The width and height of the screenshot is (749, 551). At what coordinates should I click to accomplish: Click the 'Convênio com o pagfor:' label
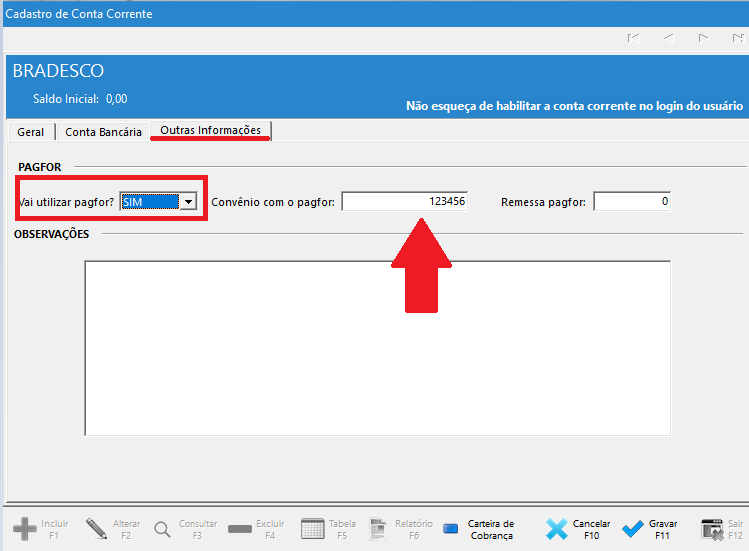[273, 202]
